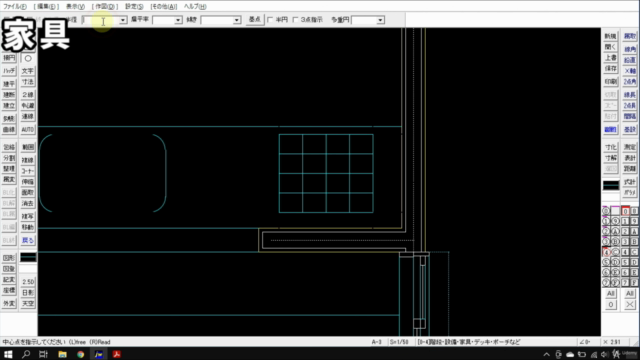Image resolution: width=640 pixels, height=360 pixels.
Task: Toggle layer square 4
Action: click(x=625, y=252)
